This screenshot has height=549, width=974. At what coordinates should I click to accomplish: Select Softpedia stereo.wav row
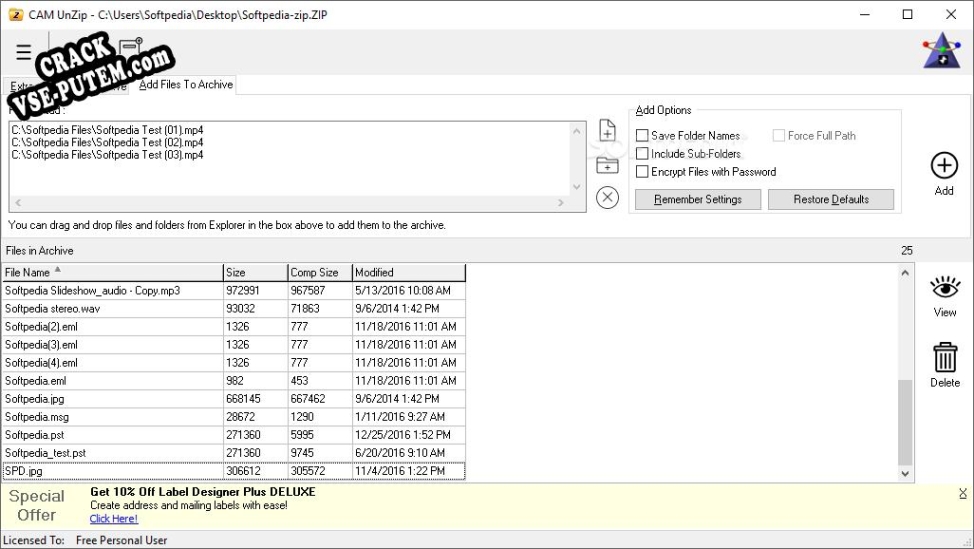click(234, 308)
